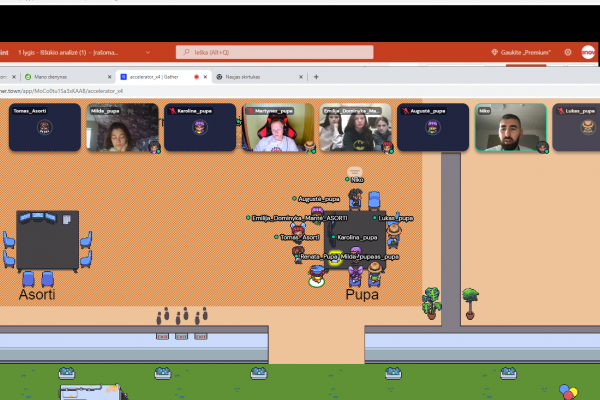Click the Asorti room label
This screenshot has height=400, width=600.
(x=37, y=294)
